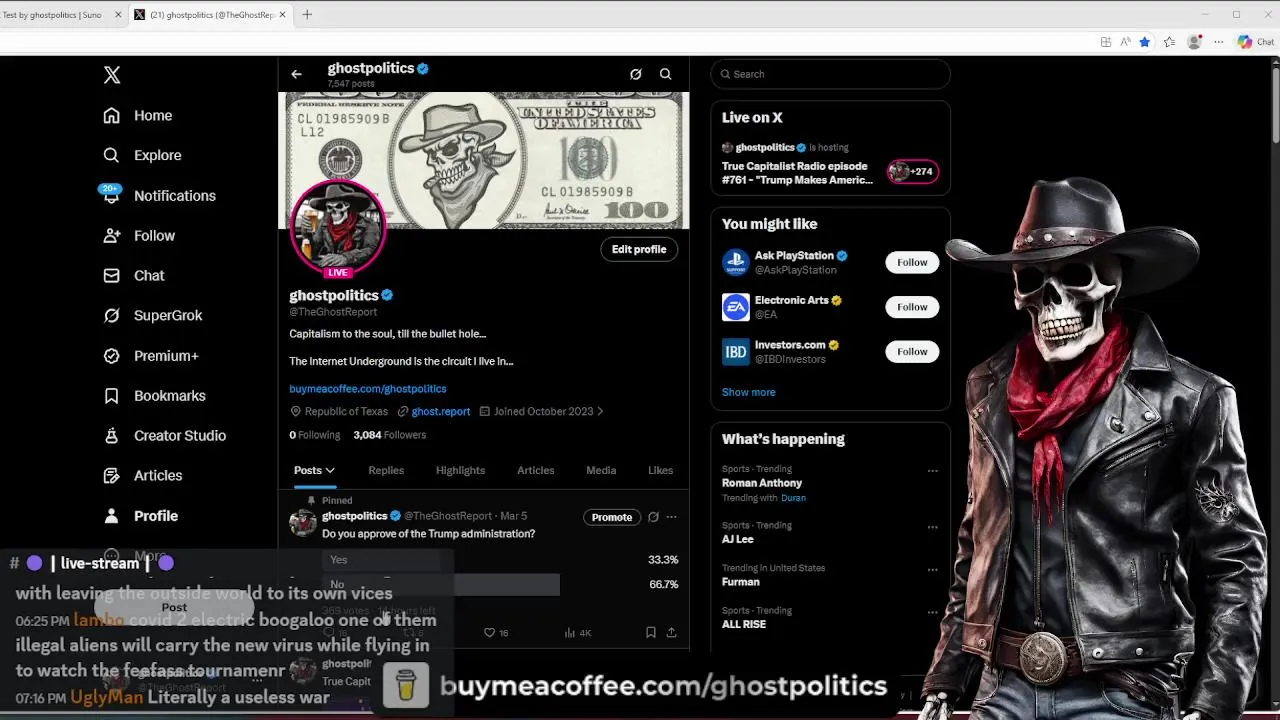1280x720 pixels.
Task: Expand Joined October 2023 chevron
Action: point(600,412)
